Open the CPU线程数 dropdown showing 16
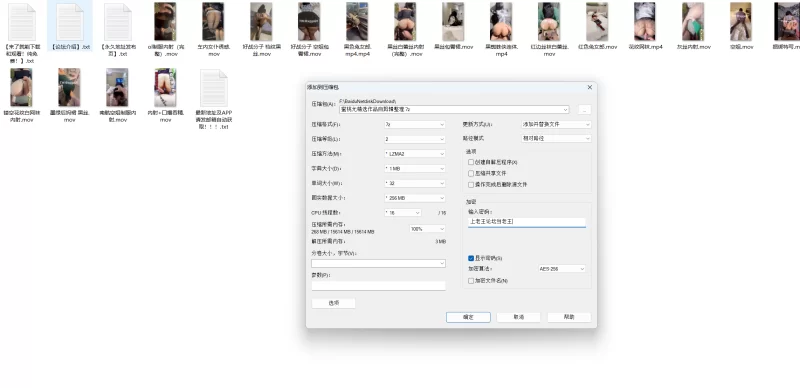800x388 pixels. pos(403,213)
